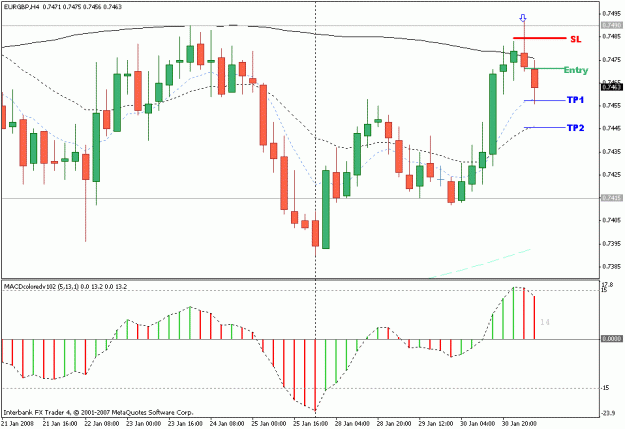Click the green Entry label
The image size is (625, 429).
[576, 70]
